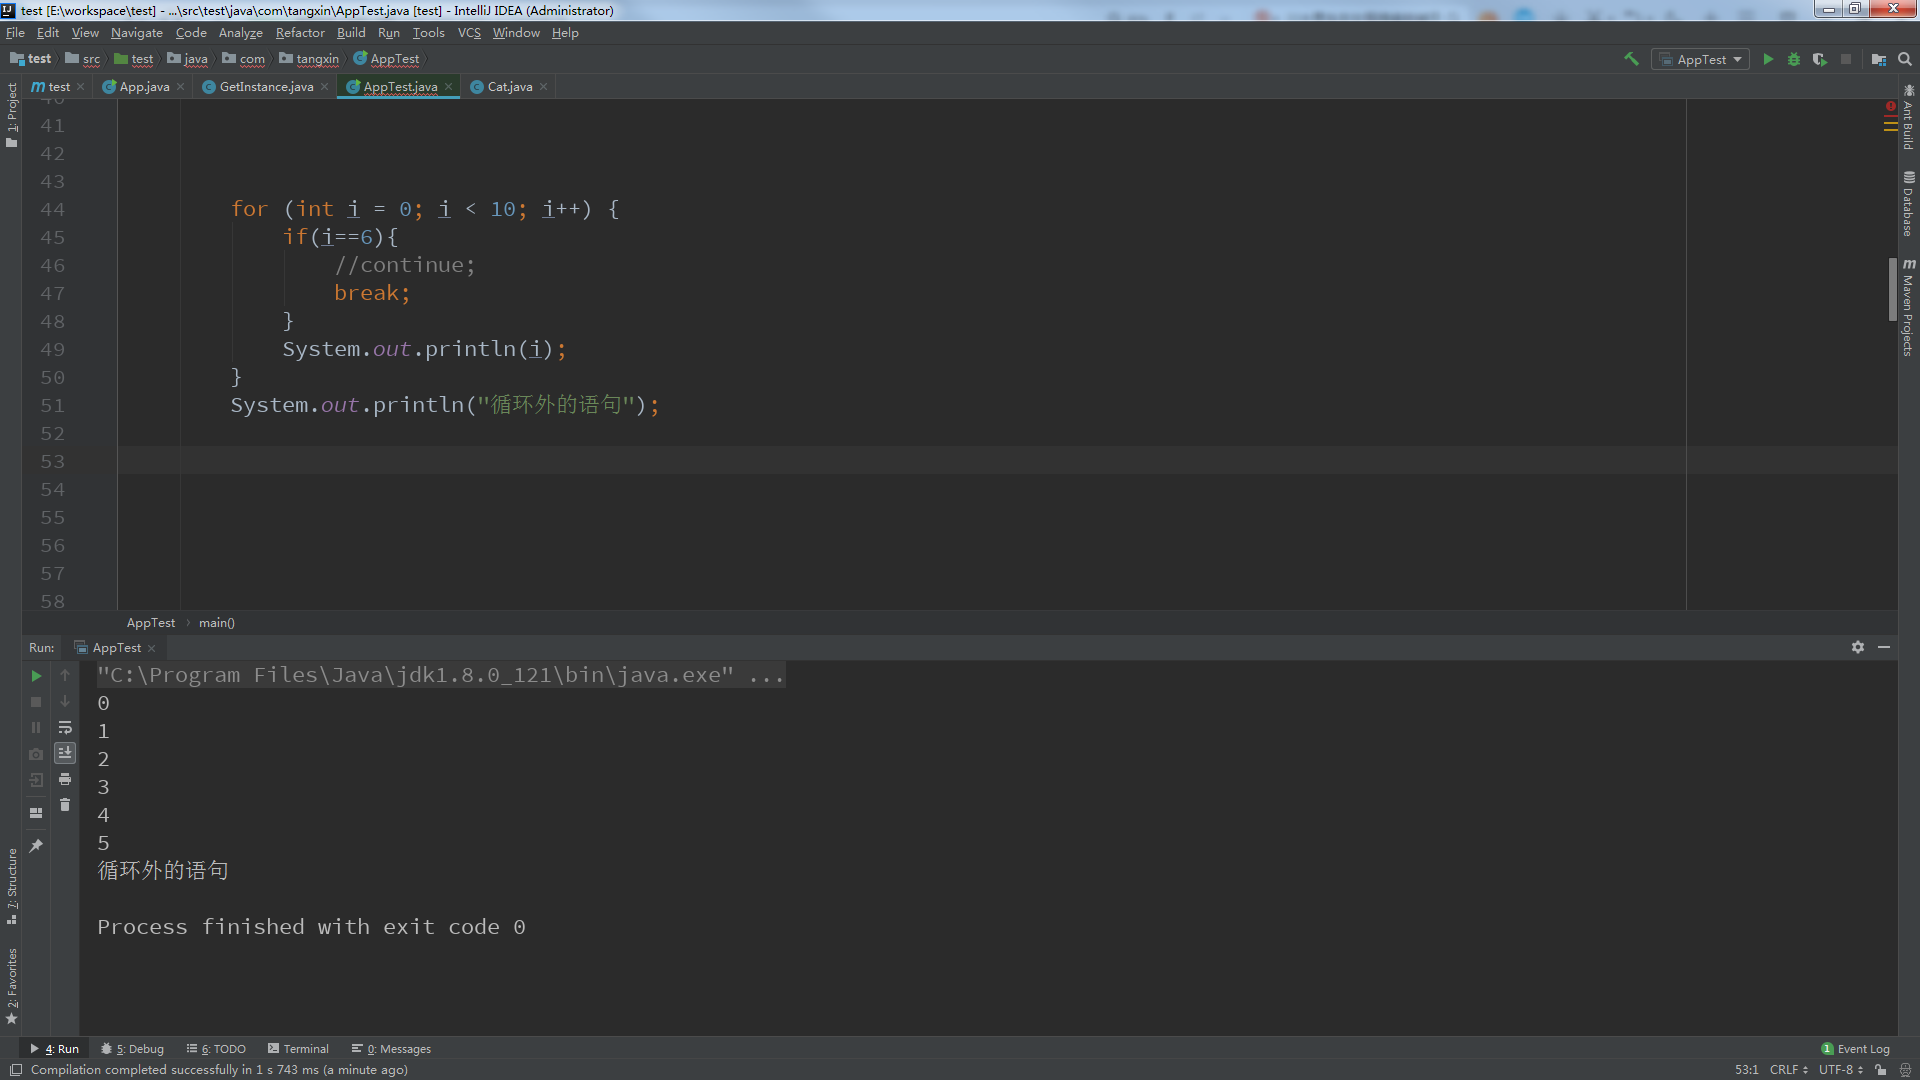
Task: Toggle soft-wrap in the Run console
Action: tap(65, 727)
